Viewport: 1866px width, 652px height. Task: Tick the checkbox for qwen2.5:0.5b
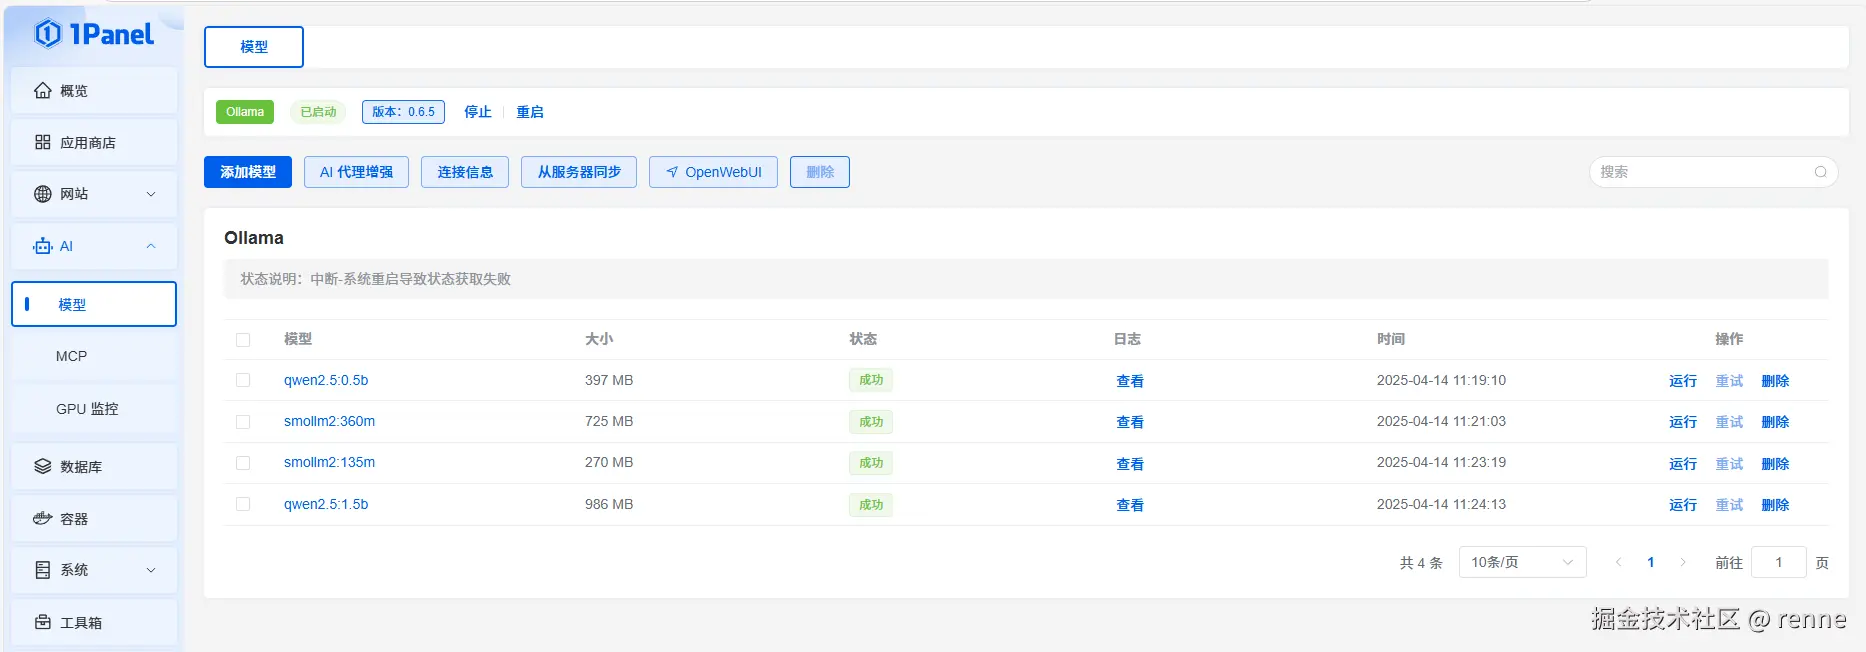click(x=243, y=380)
